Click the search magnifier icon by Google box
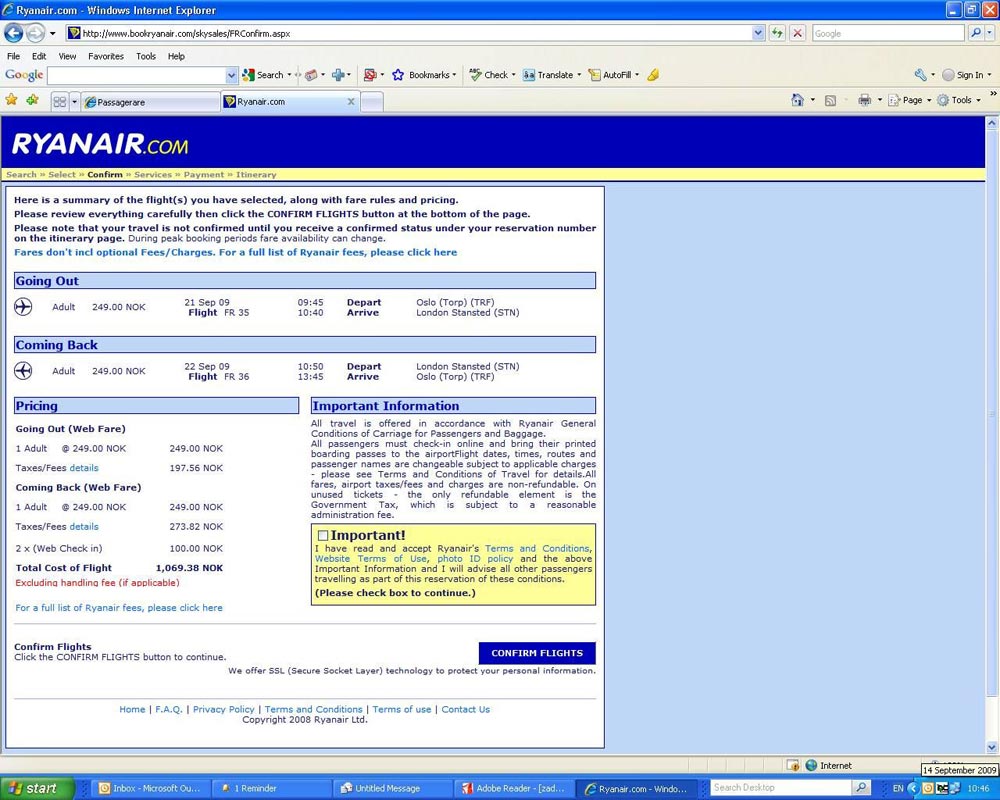1000x800 pixels. pyautogui.click(x=975, y=33)
